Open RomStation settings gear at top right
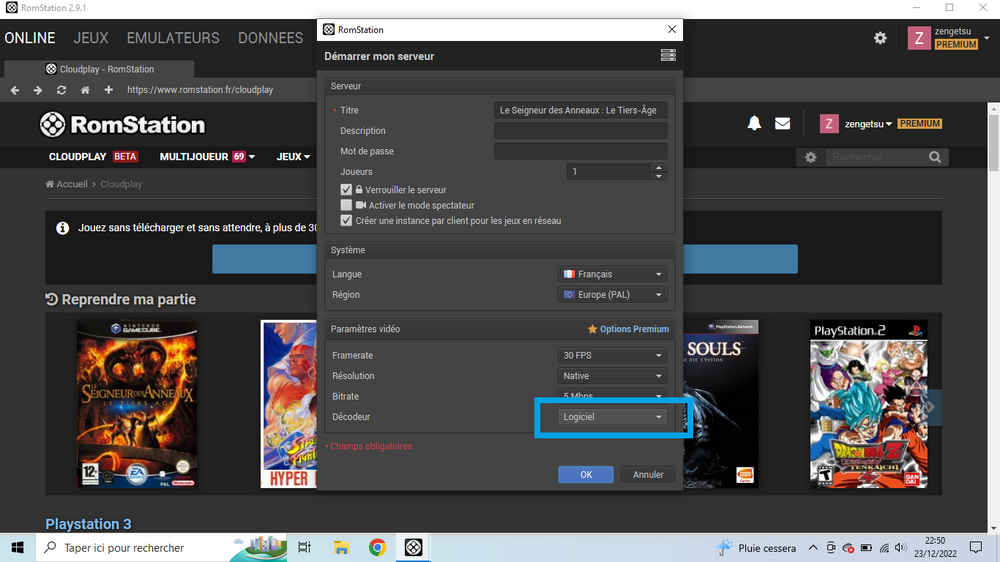1000x562 pixels. (x=880, y=38)
